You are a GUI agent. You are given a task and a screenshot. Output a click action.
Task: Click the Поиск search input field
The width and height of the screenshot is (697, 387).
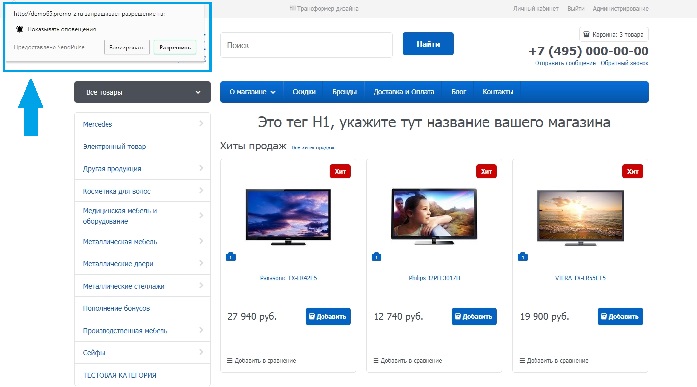click(307, 45)
